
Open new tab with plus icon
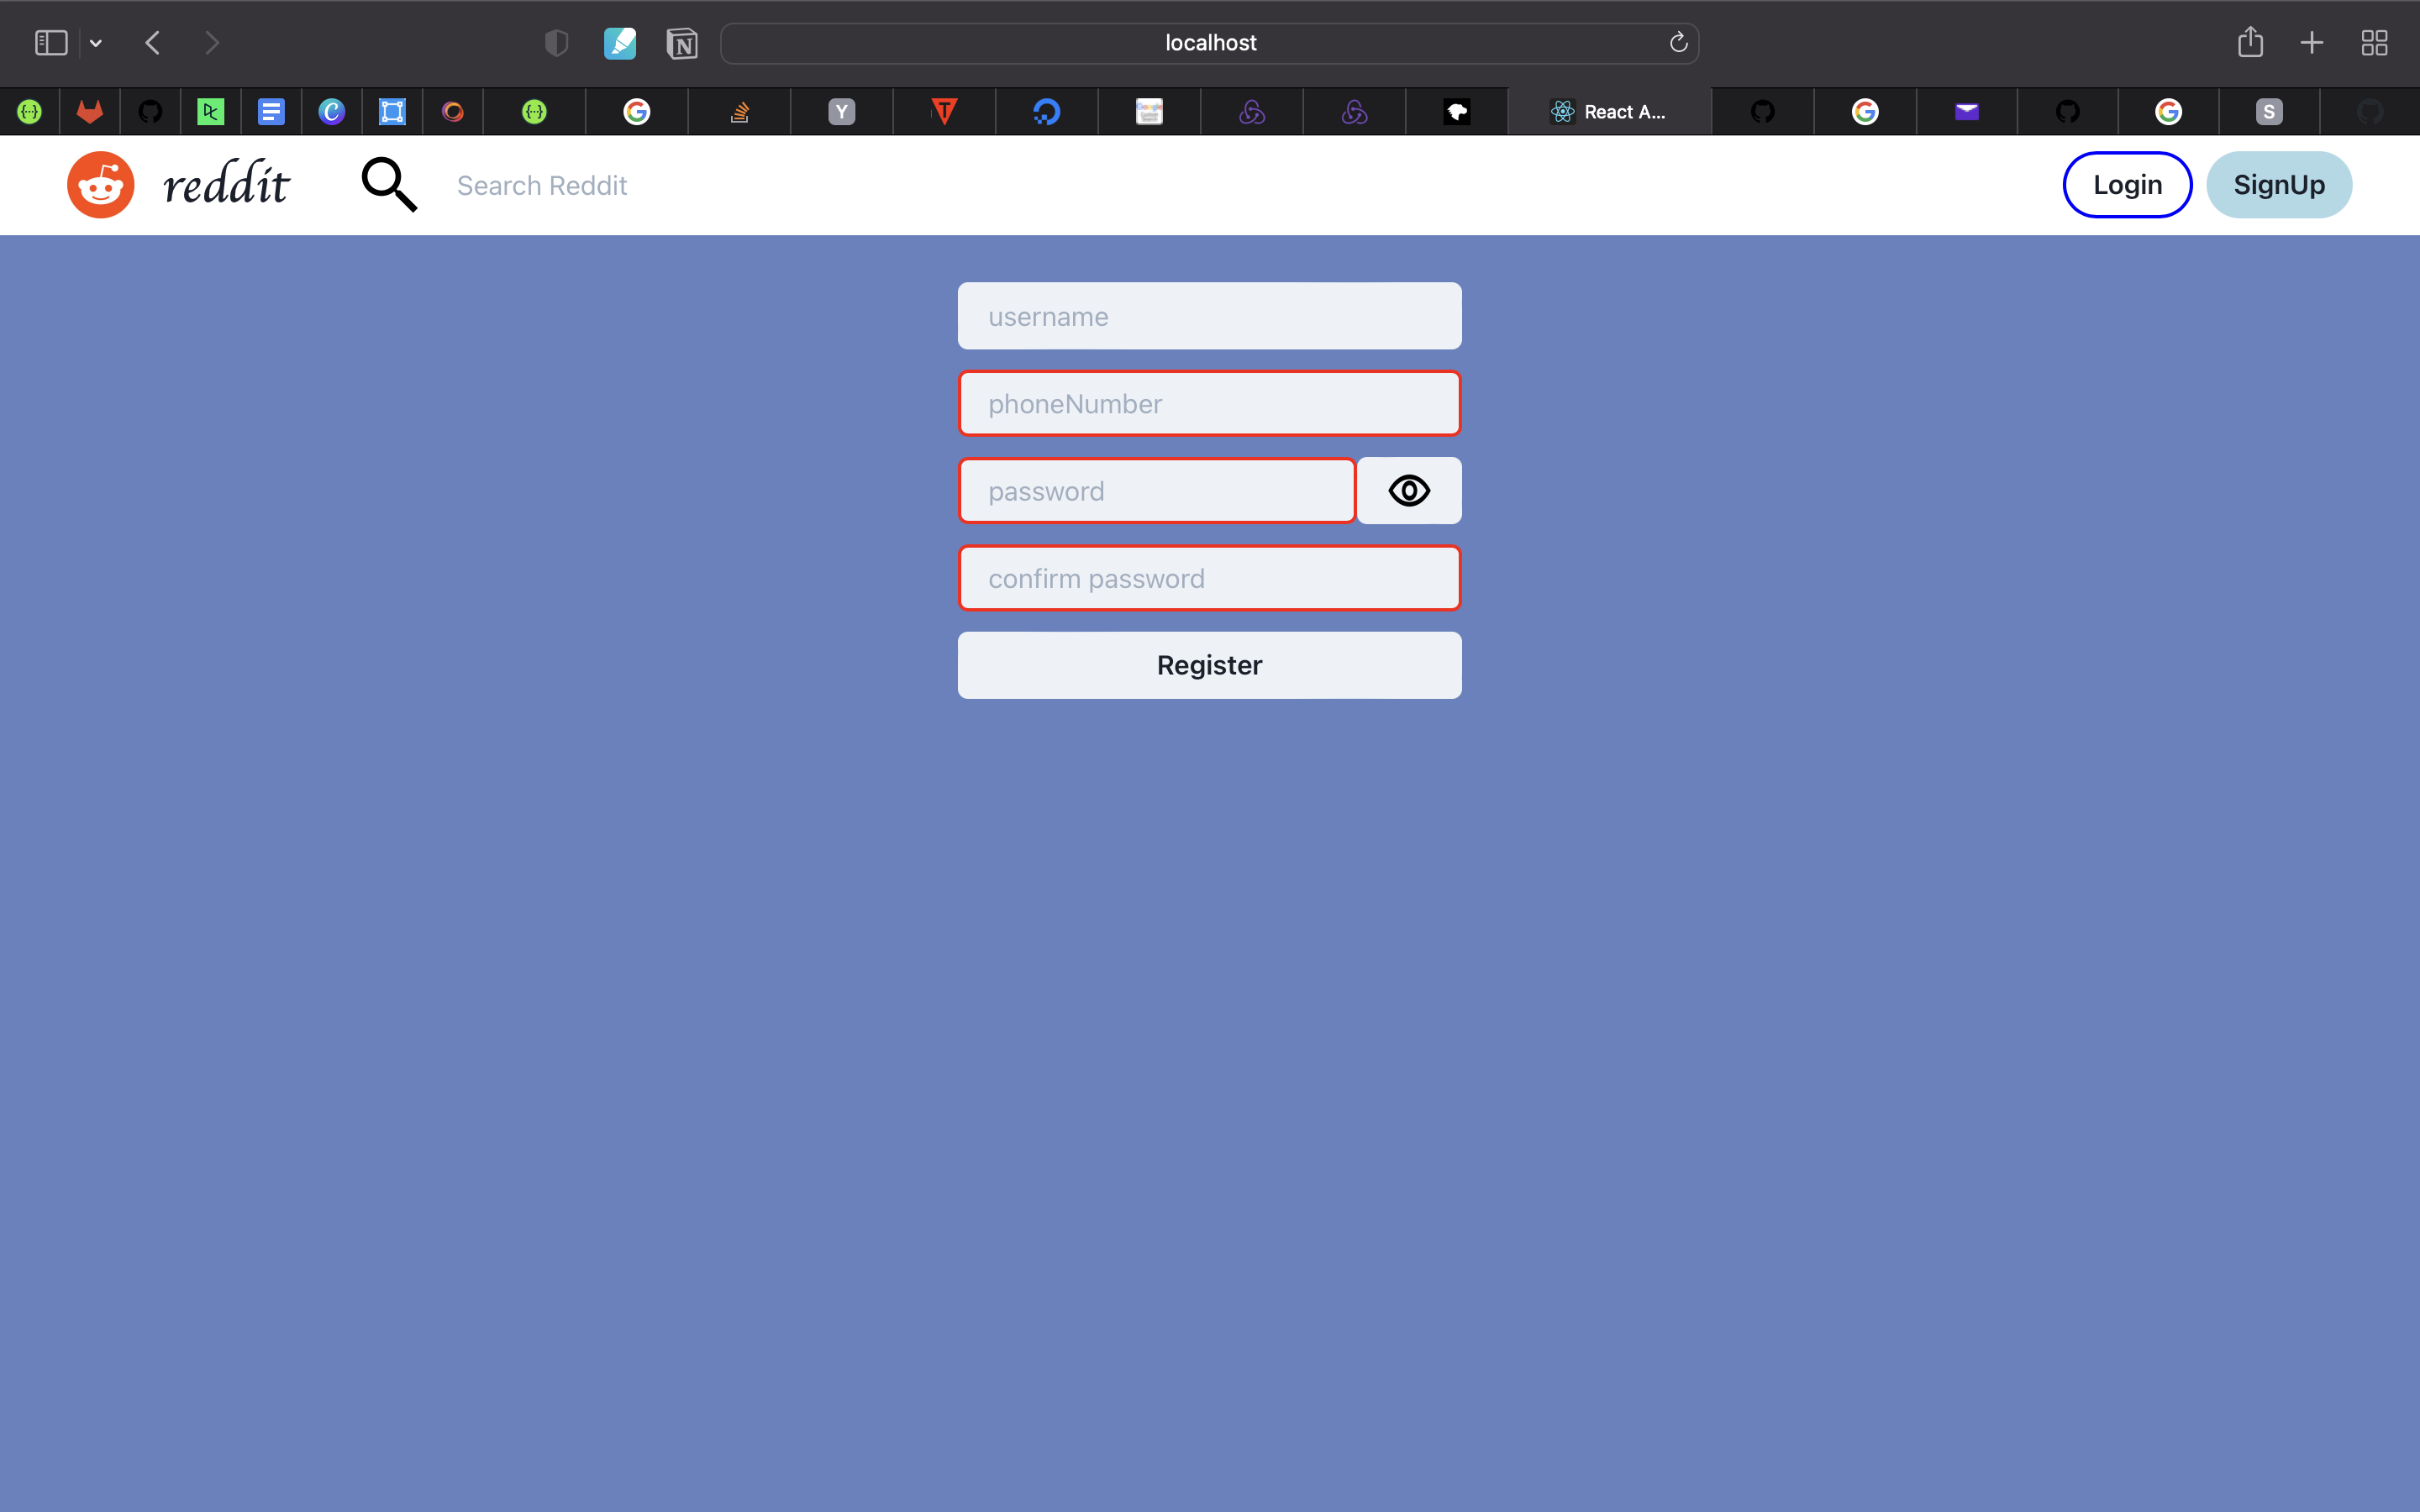tap(2311, 43)
